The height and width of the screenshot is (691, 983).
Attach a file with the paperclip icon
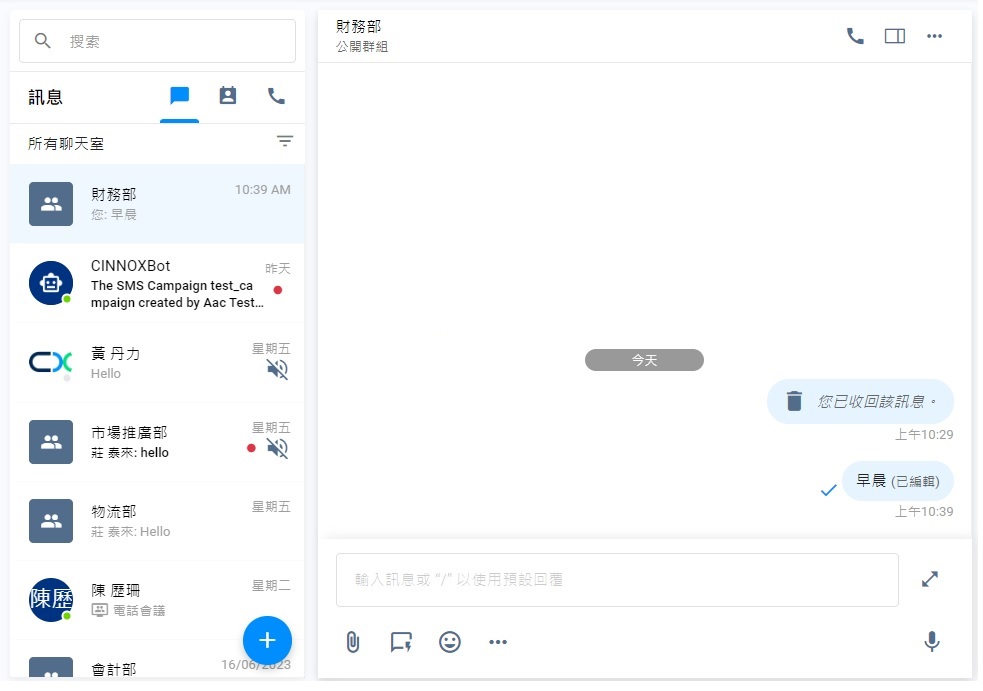[x=352, y=642]
